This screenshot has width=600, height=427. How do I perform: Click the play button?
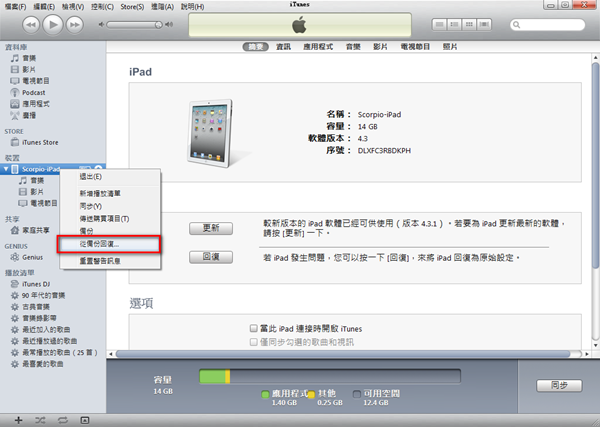click(53, 25)
